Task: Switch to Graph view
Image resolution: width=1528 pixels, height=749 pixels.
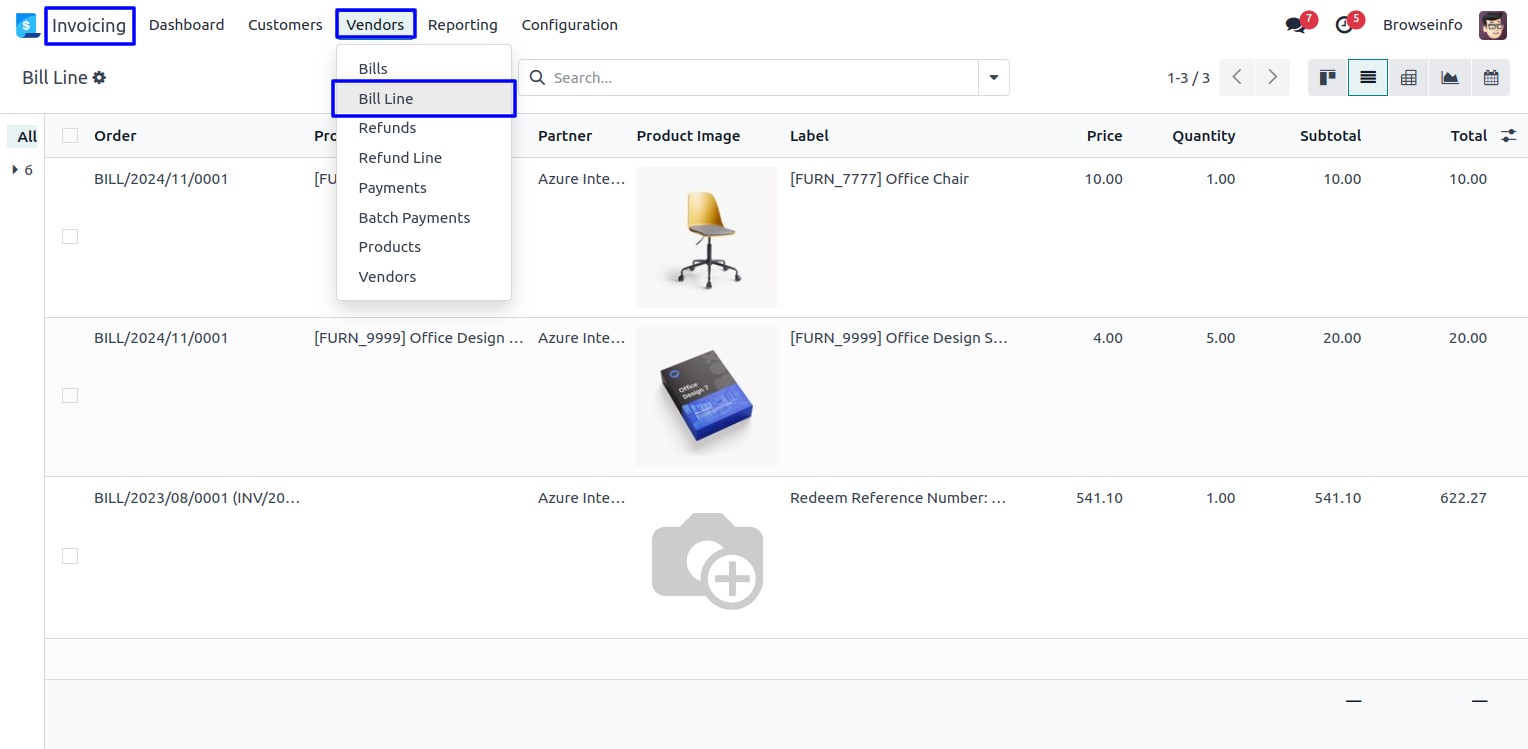Action: point(1450,77)
